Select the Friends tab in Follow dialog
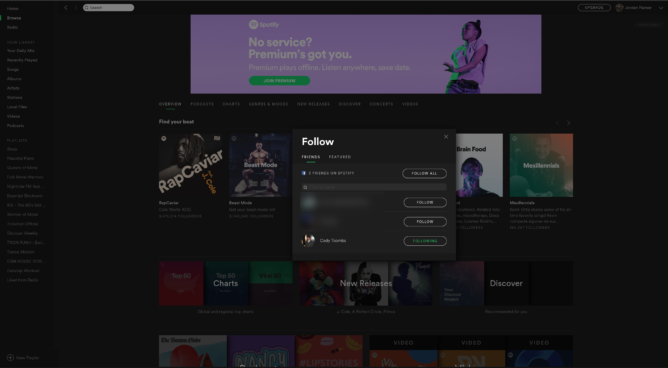The height and width of the screenshot is (368, 668). (x=311, y=157)
